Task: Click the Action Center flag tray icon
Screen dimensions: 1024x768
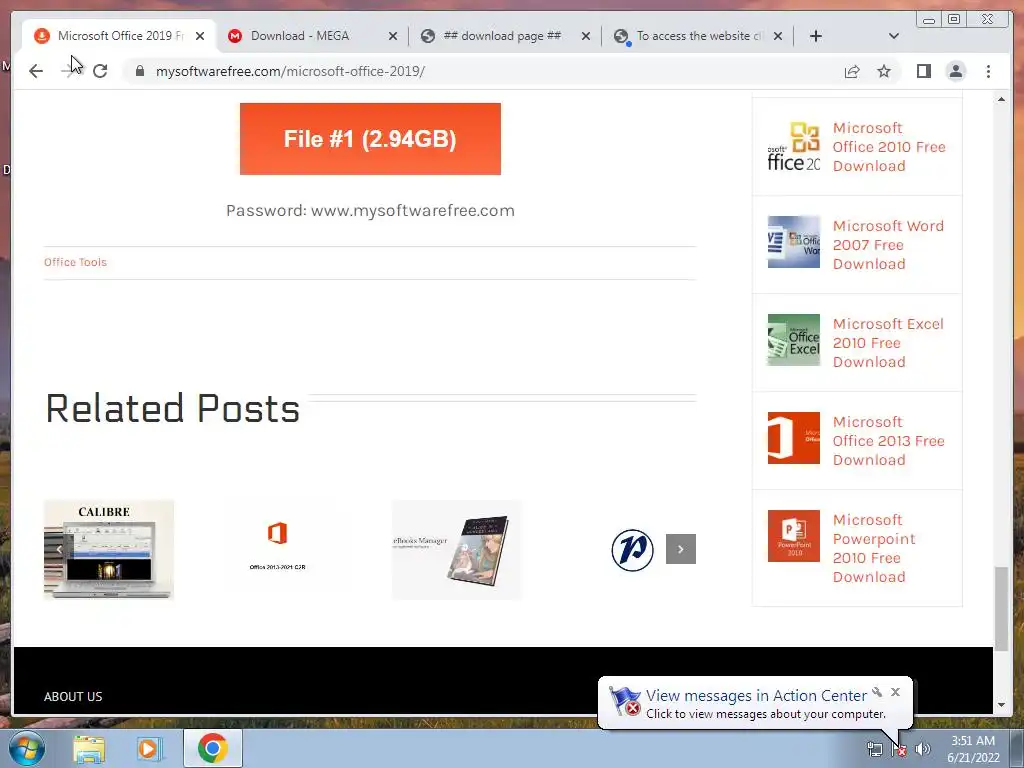Action: tap(899, 749)
